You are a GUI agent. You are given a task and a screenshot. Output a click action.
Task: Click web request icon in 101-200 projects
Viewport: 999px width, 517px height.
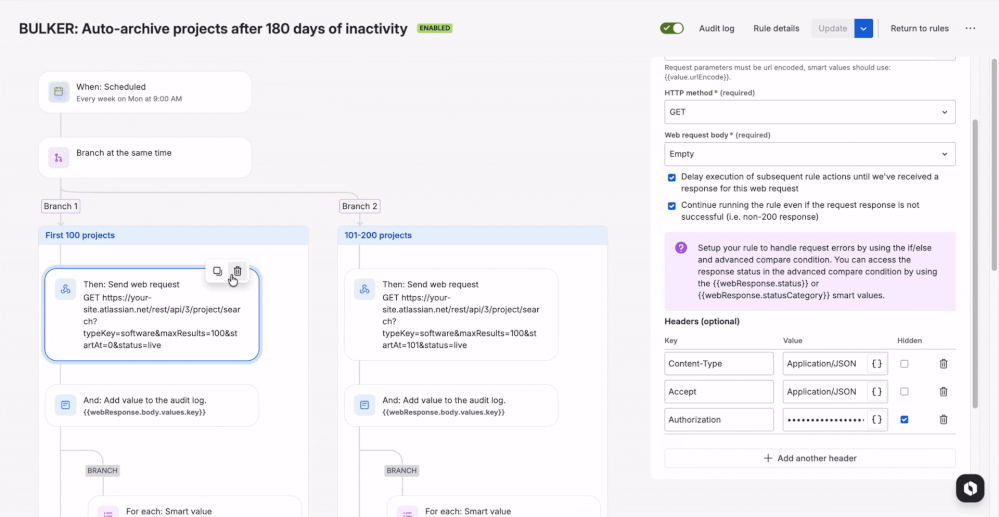click(365, 289)
